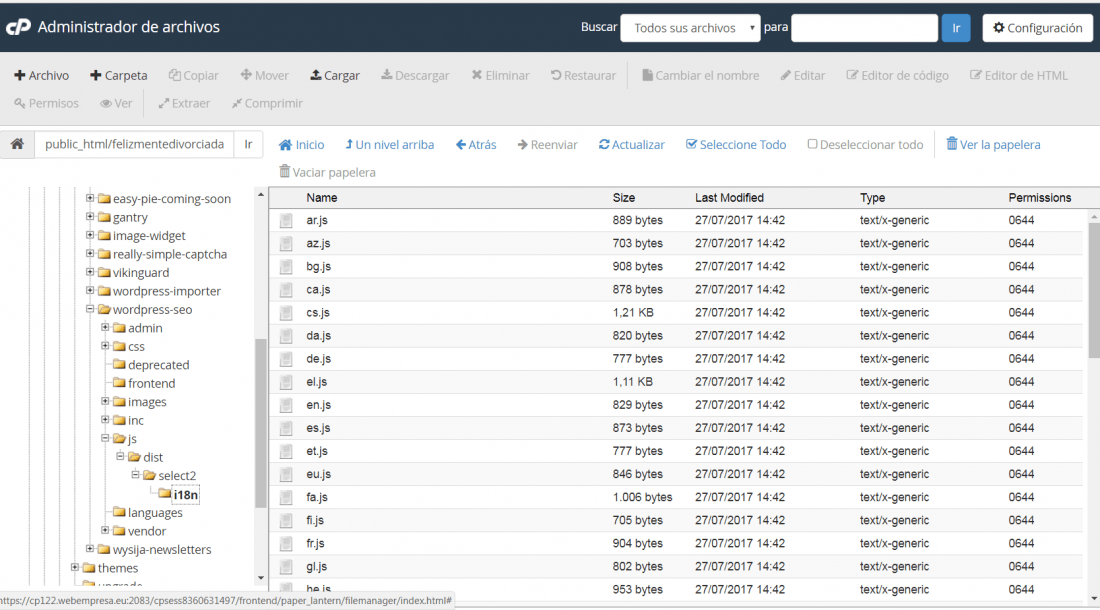Viewport: 1100px width, 610px height.
Task: Go up with Un nivel arriba
Action: (389, 144)
